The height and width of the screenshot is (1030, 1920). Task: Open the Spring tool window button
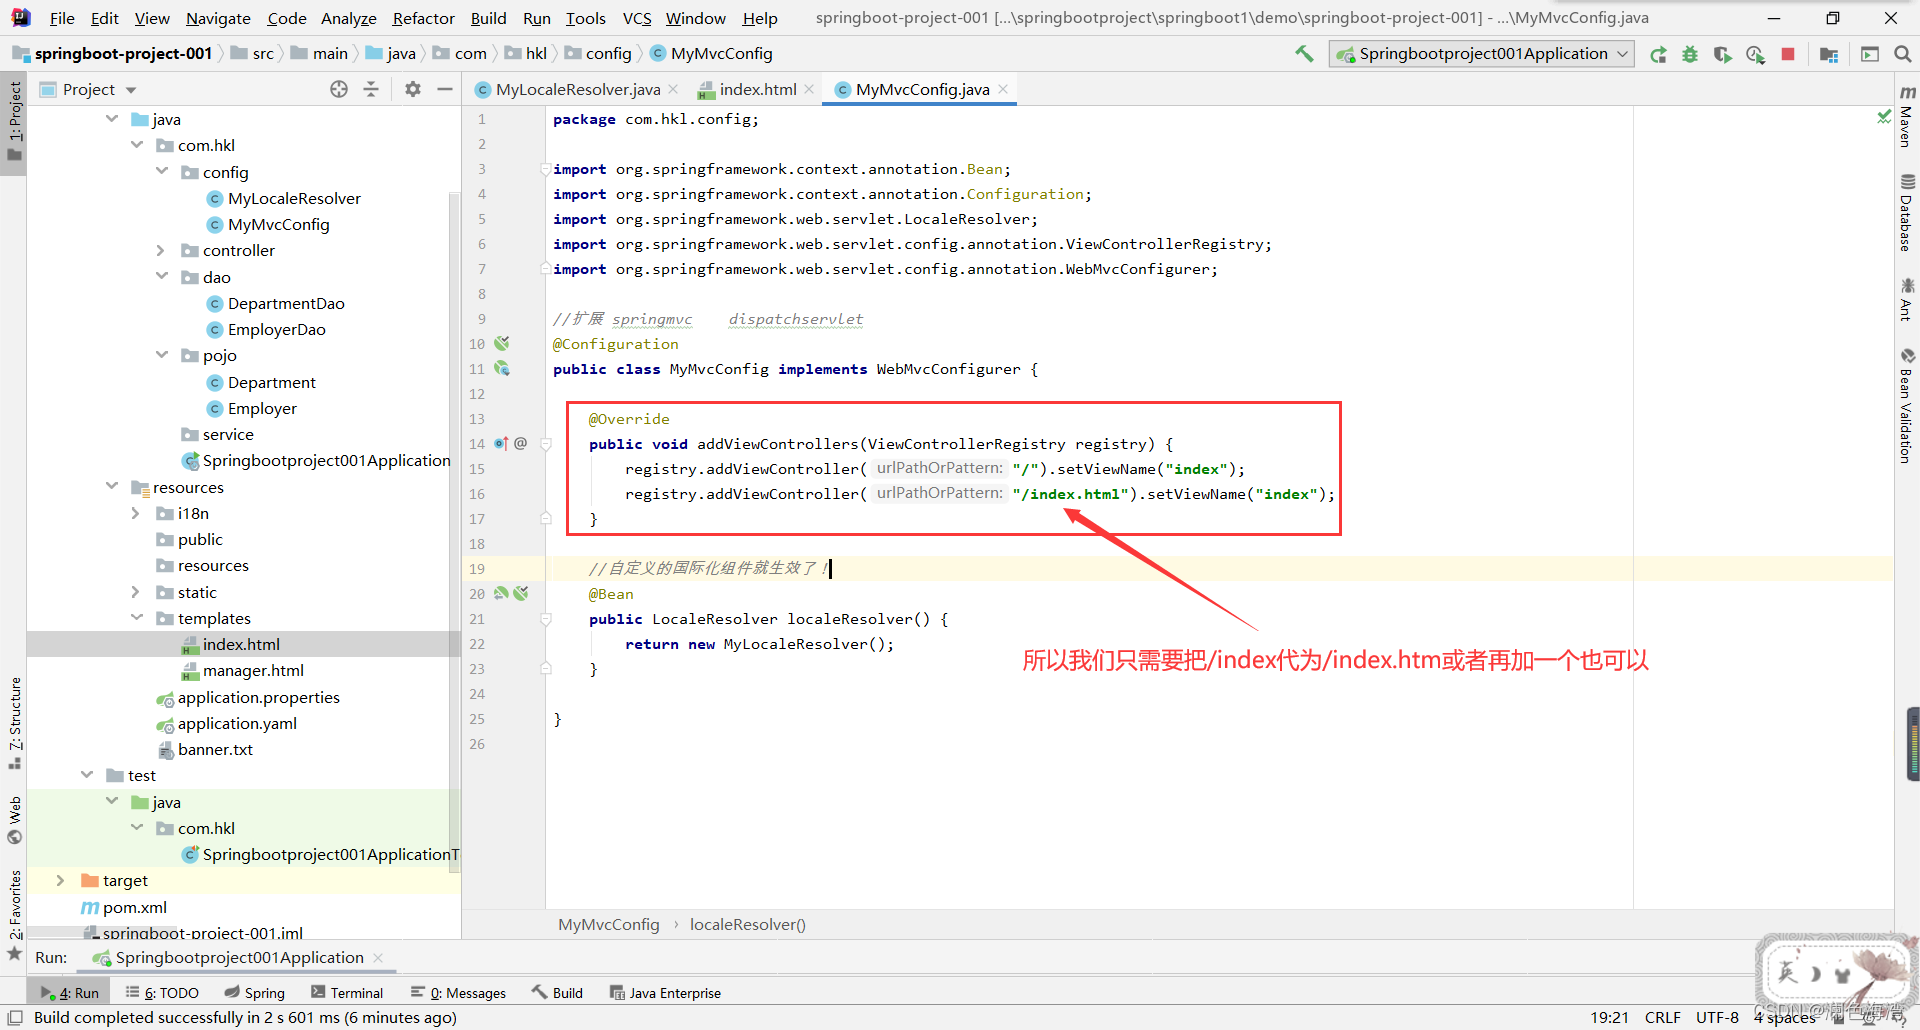[255, 993]
